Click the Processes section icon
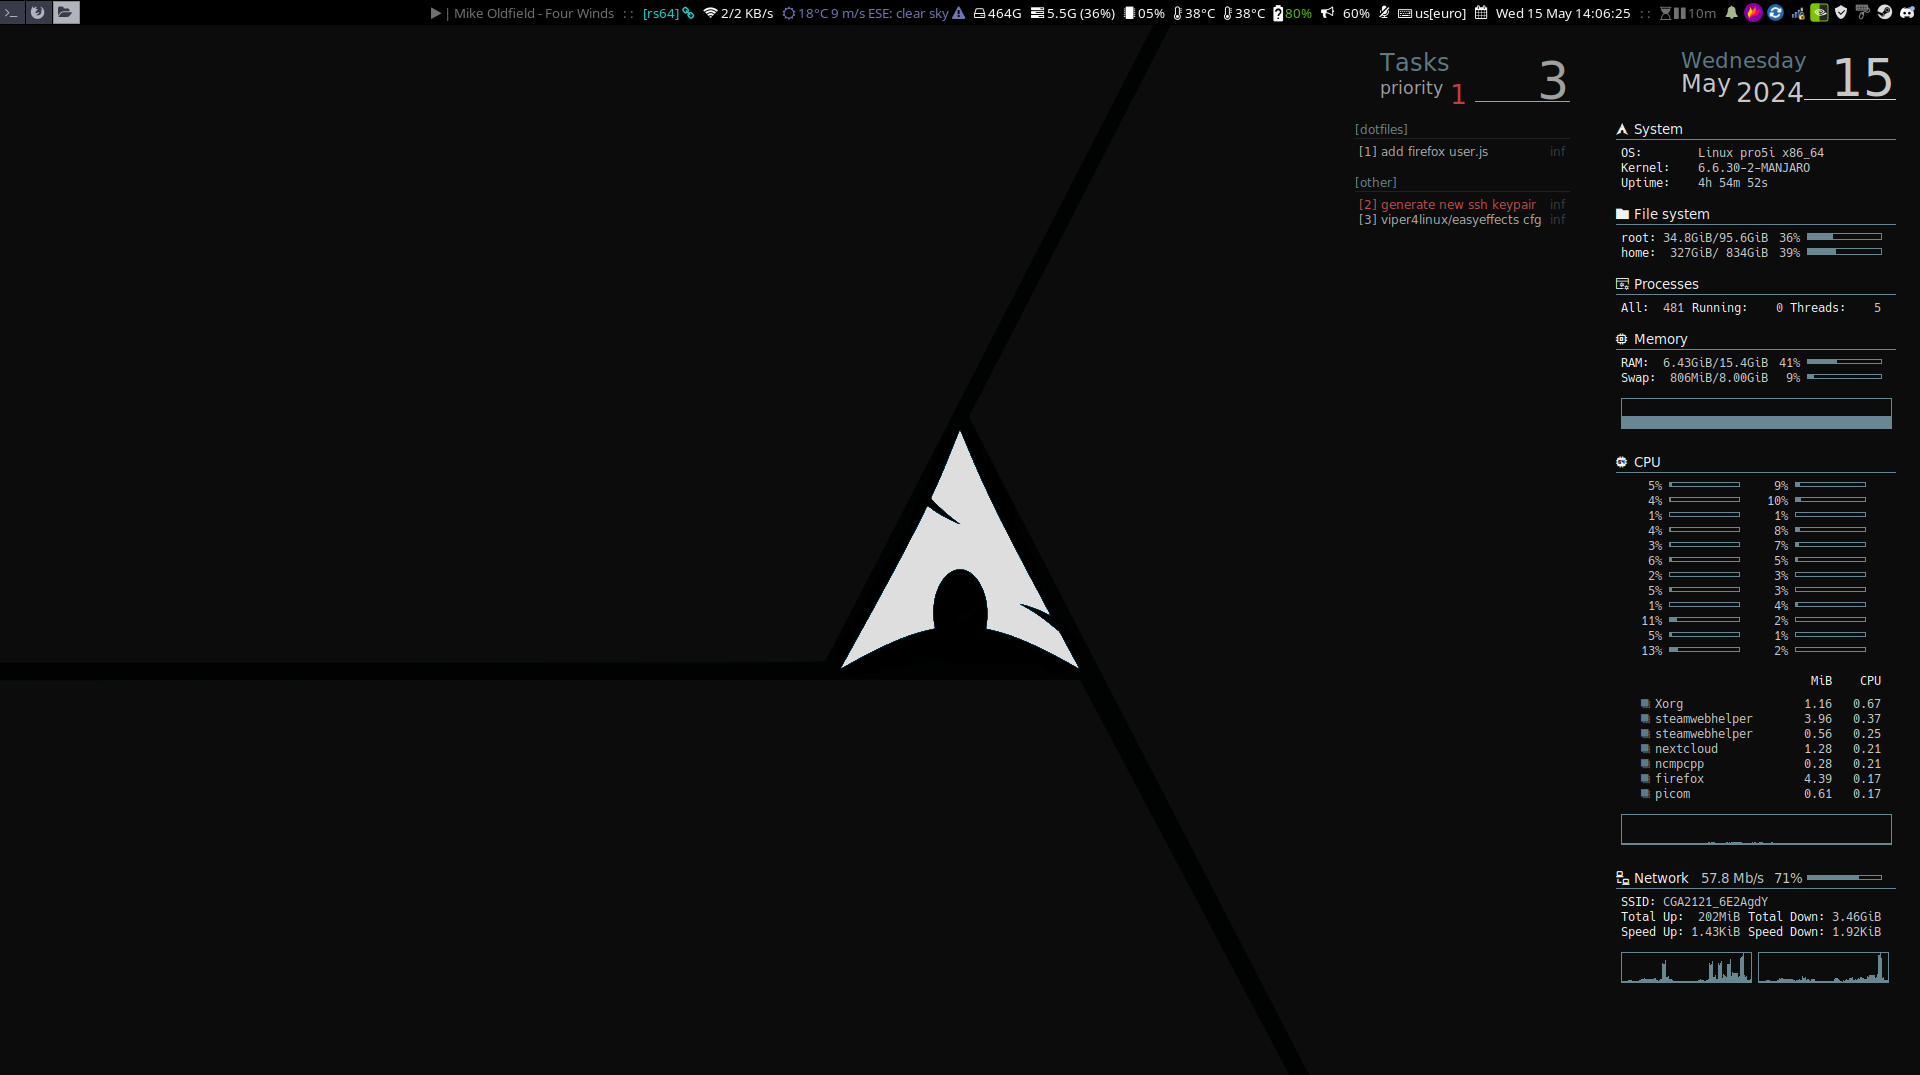Viewport: 1920px width, 1075px height. click(1622, 284)
